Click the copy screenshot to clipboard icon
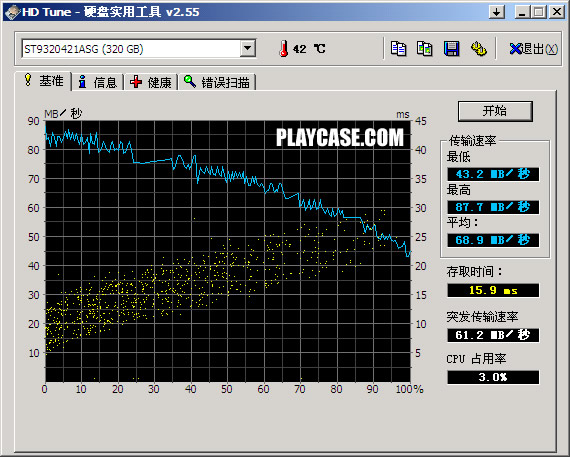The height and width of the screenshot is (457, 570). (x=425, y=48)
